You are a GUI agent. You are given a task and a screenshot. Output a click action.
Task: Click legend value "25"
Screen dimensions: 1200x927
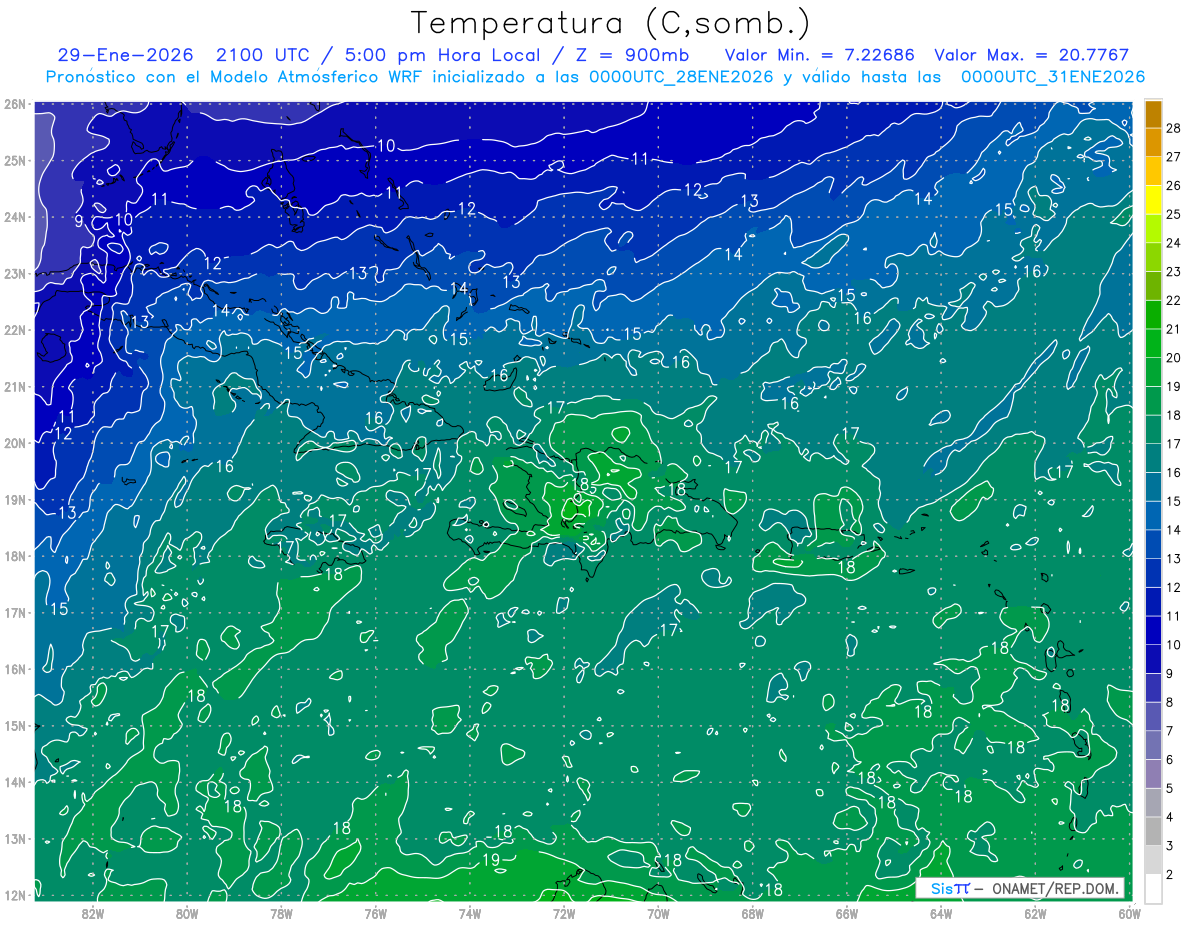click(1173, 214)
